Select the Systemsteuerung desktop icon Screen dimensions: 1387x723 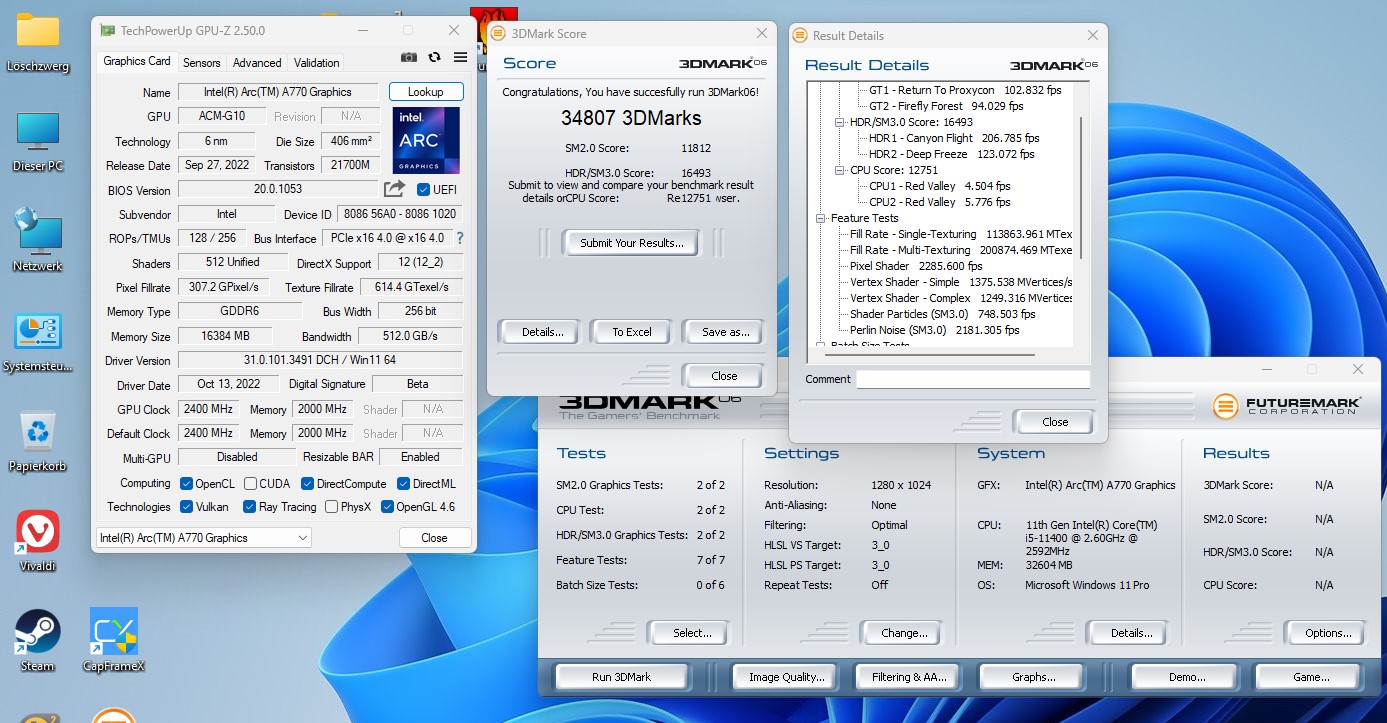pos(38,342)
